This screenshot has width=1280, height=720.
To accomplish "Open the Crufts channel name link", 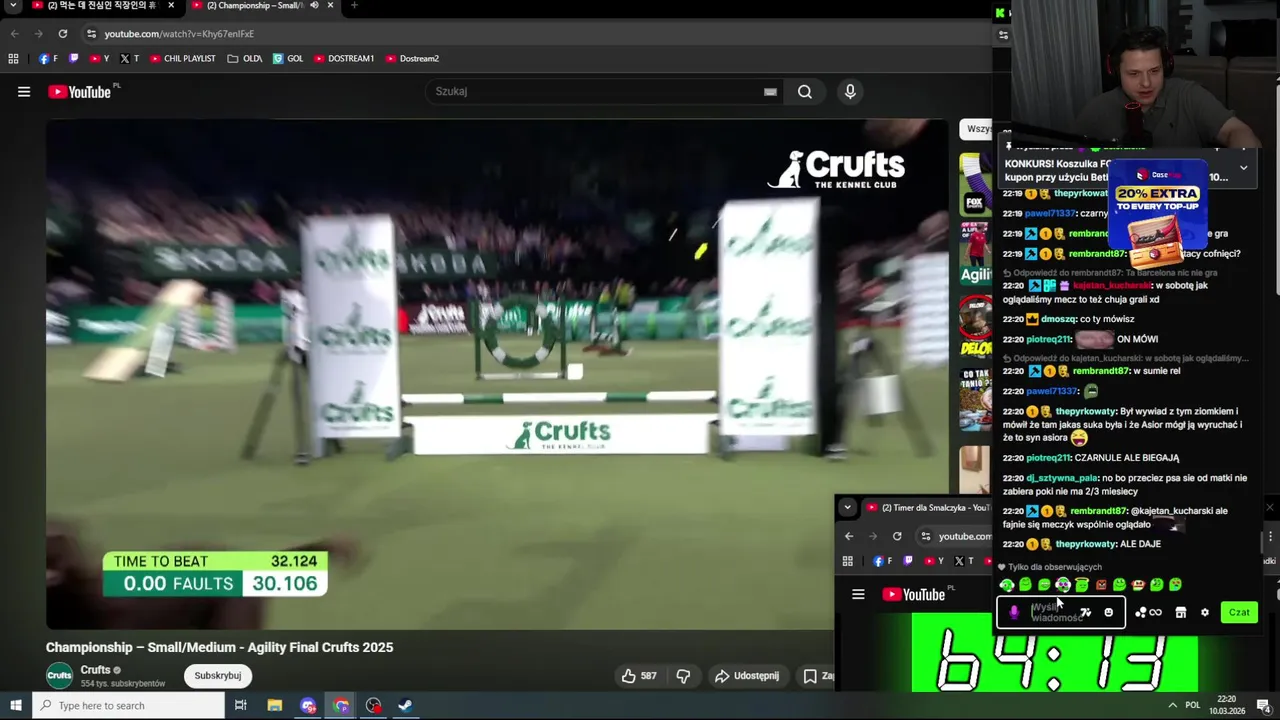I will click(x=95, y=670).
